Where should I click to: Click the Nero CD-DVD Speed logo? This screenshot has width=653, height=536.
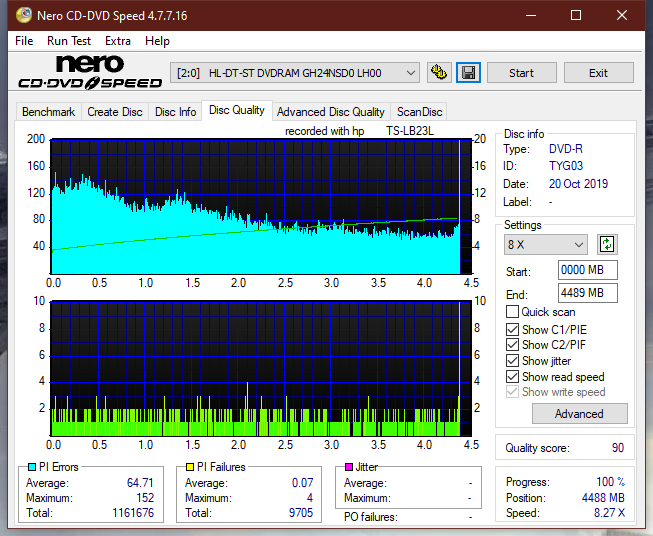point(90,72)
